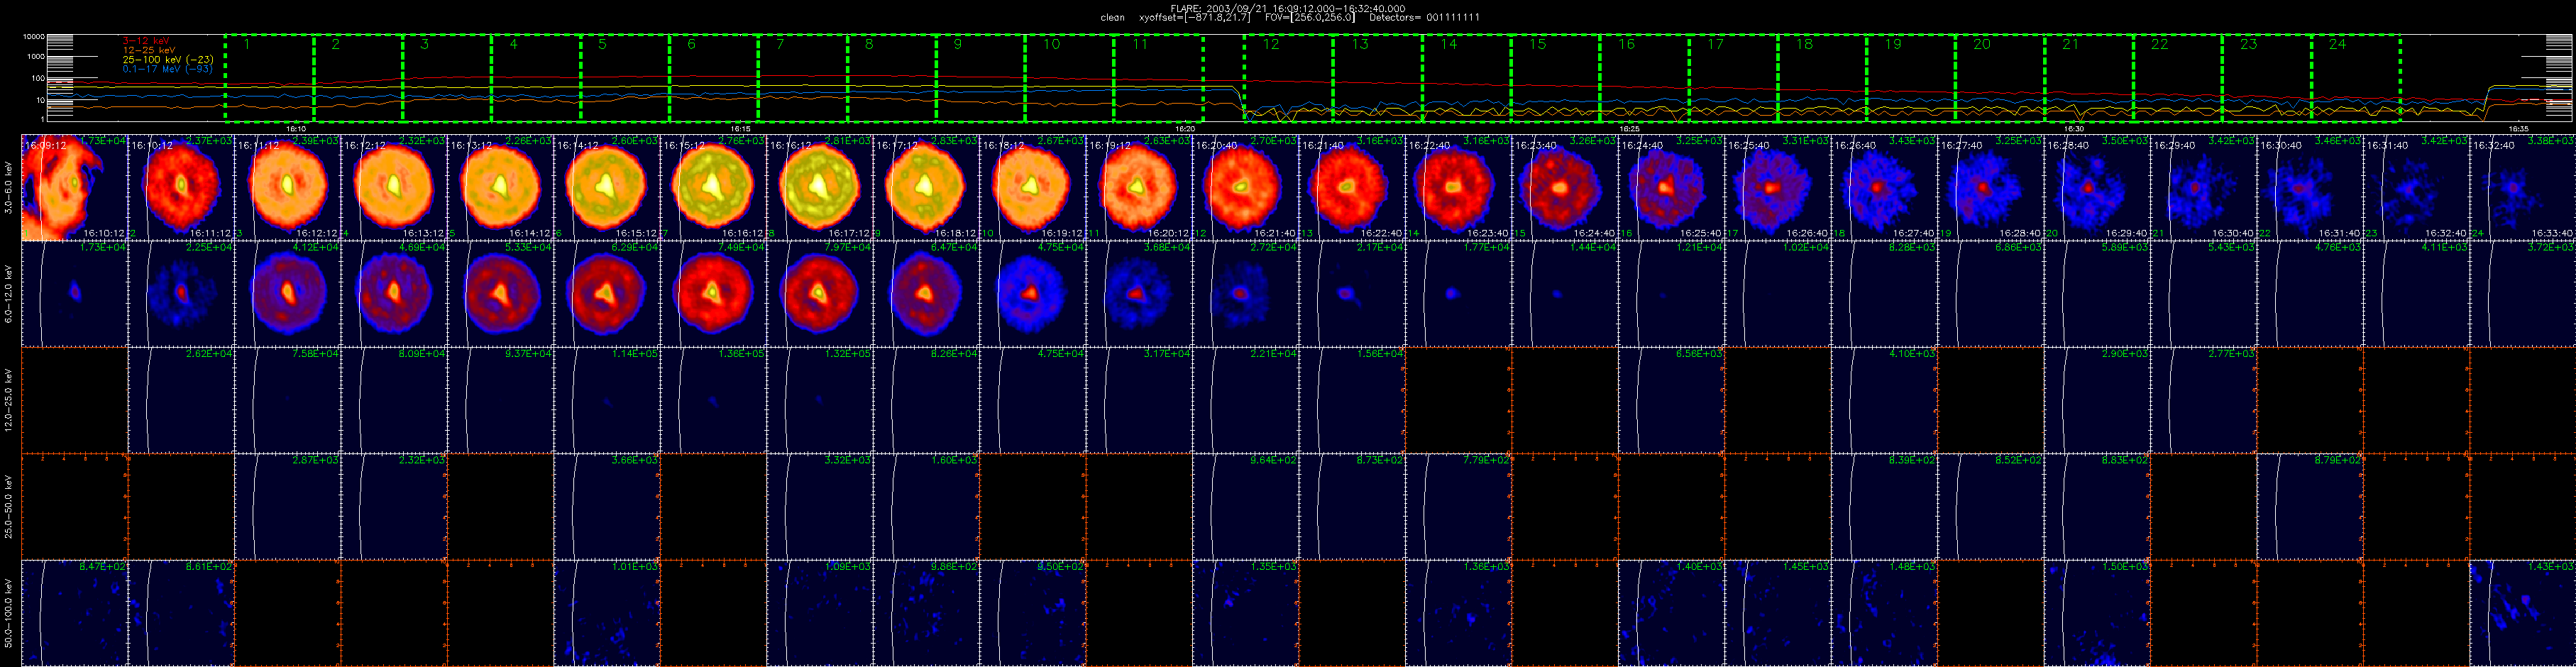2576x667 pixels.
Task: Select time interval 12 in light curve
Action: click(x=1289, y=78)
